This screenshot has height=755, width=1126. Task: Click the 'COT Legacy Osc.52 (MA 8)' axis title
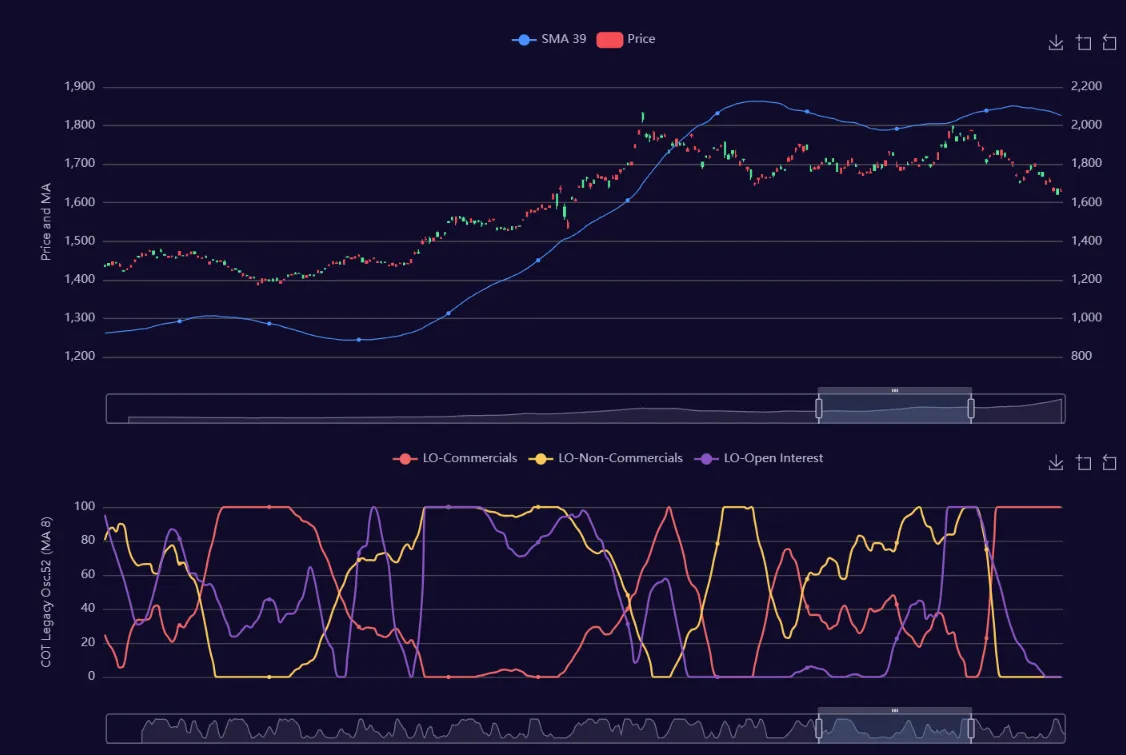click(46, 592)
